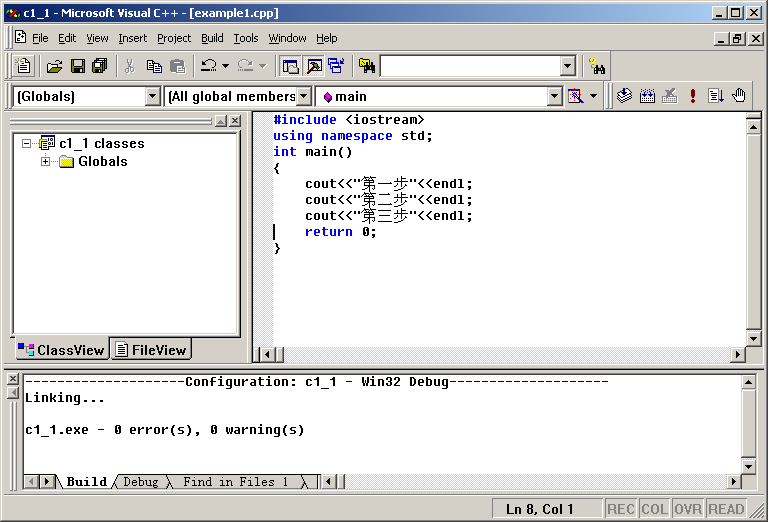768x522 pixels.
Task: Save the file with the floppy disk icon
Action: [x=78, y=66]
